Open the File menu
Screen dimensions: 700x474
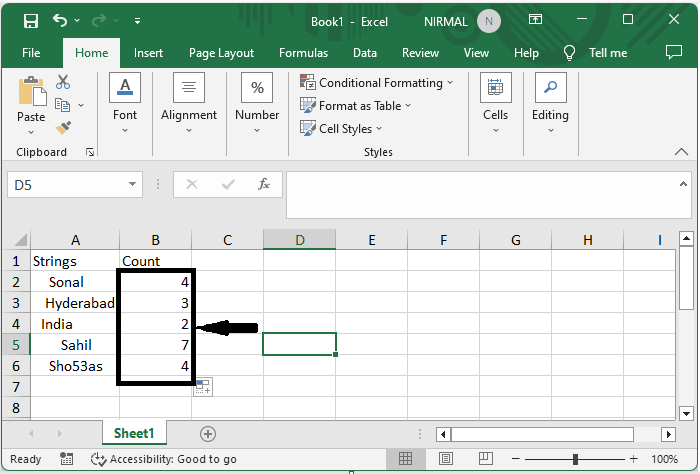tap(31, 53)
